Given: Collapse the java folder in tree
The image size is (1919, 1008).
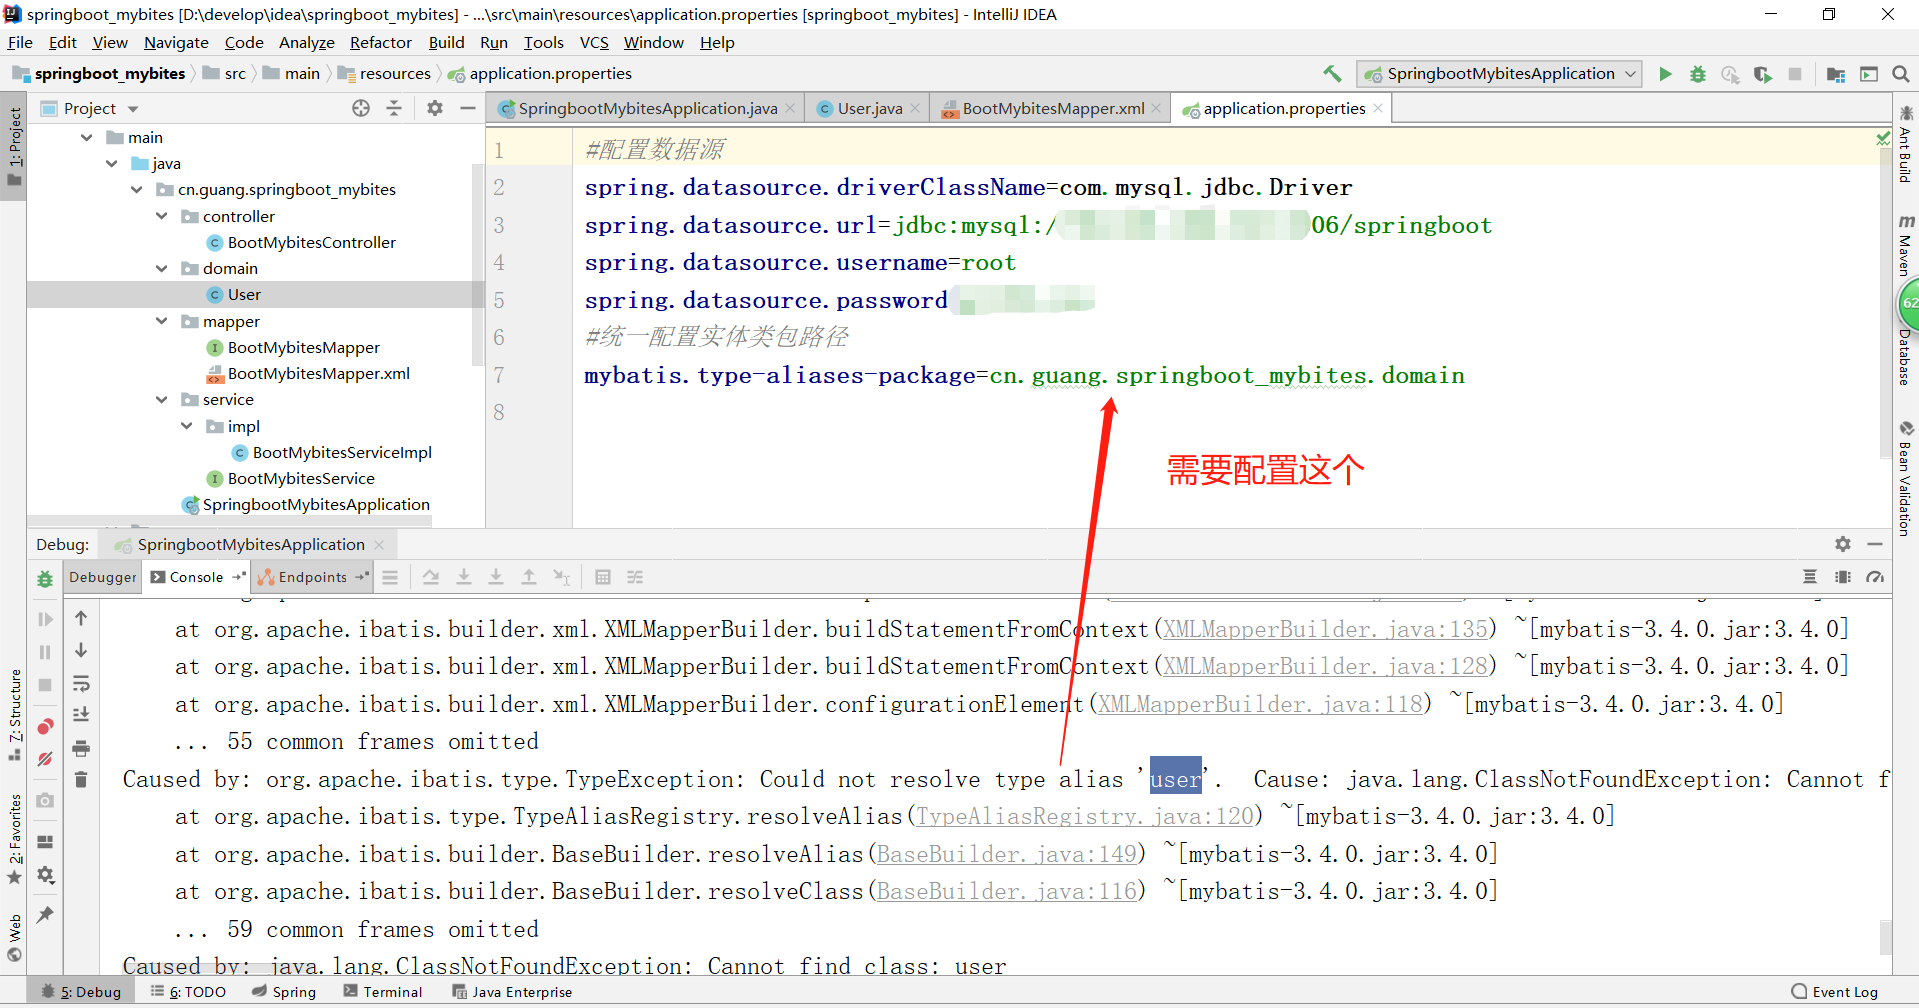Looking at the screenshot, I should pos(112,163).
